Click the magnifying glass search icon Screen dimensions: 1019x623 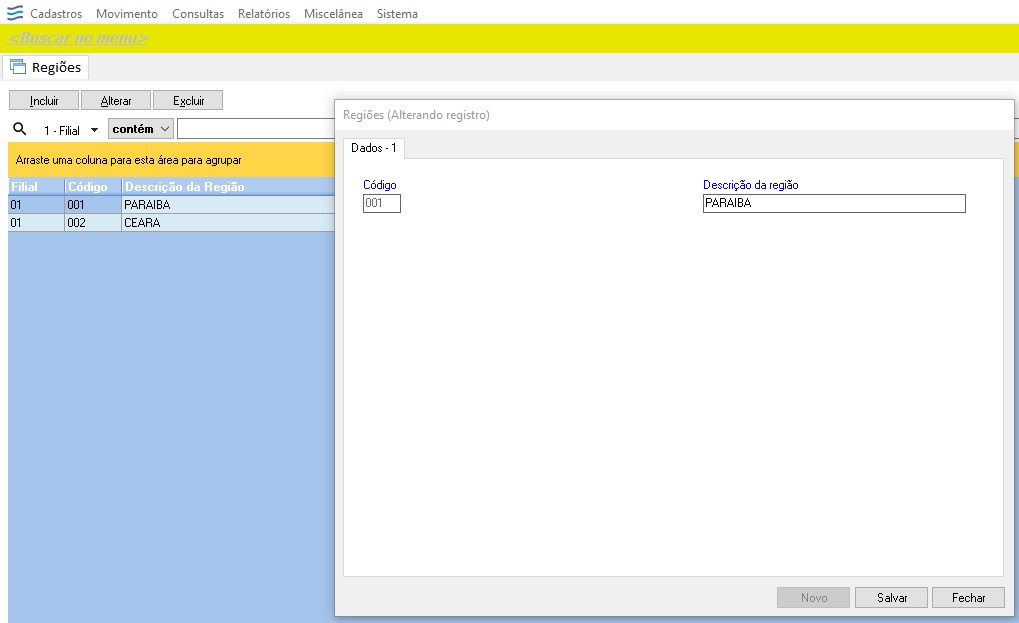click(x=20, y=129)
